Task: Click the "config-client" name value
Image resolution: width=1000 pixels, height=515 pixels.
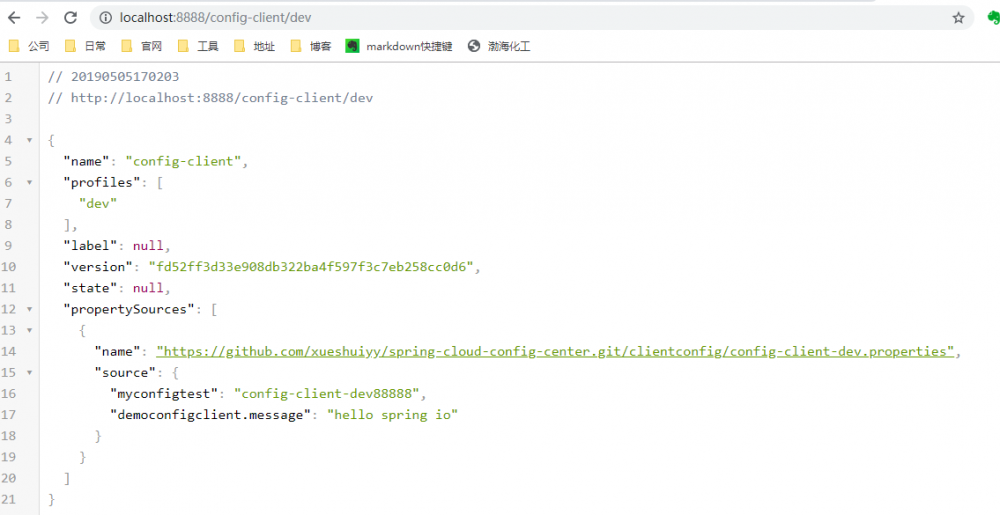Action: click(183, 161)
